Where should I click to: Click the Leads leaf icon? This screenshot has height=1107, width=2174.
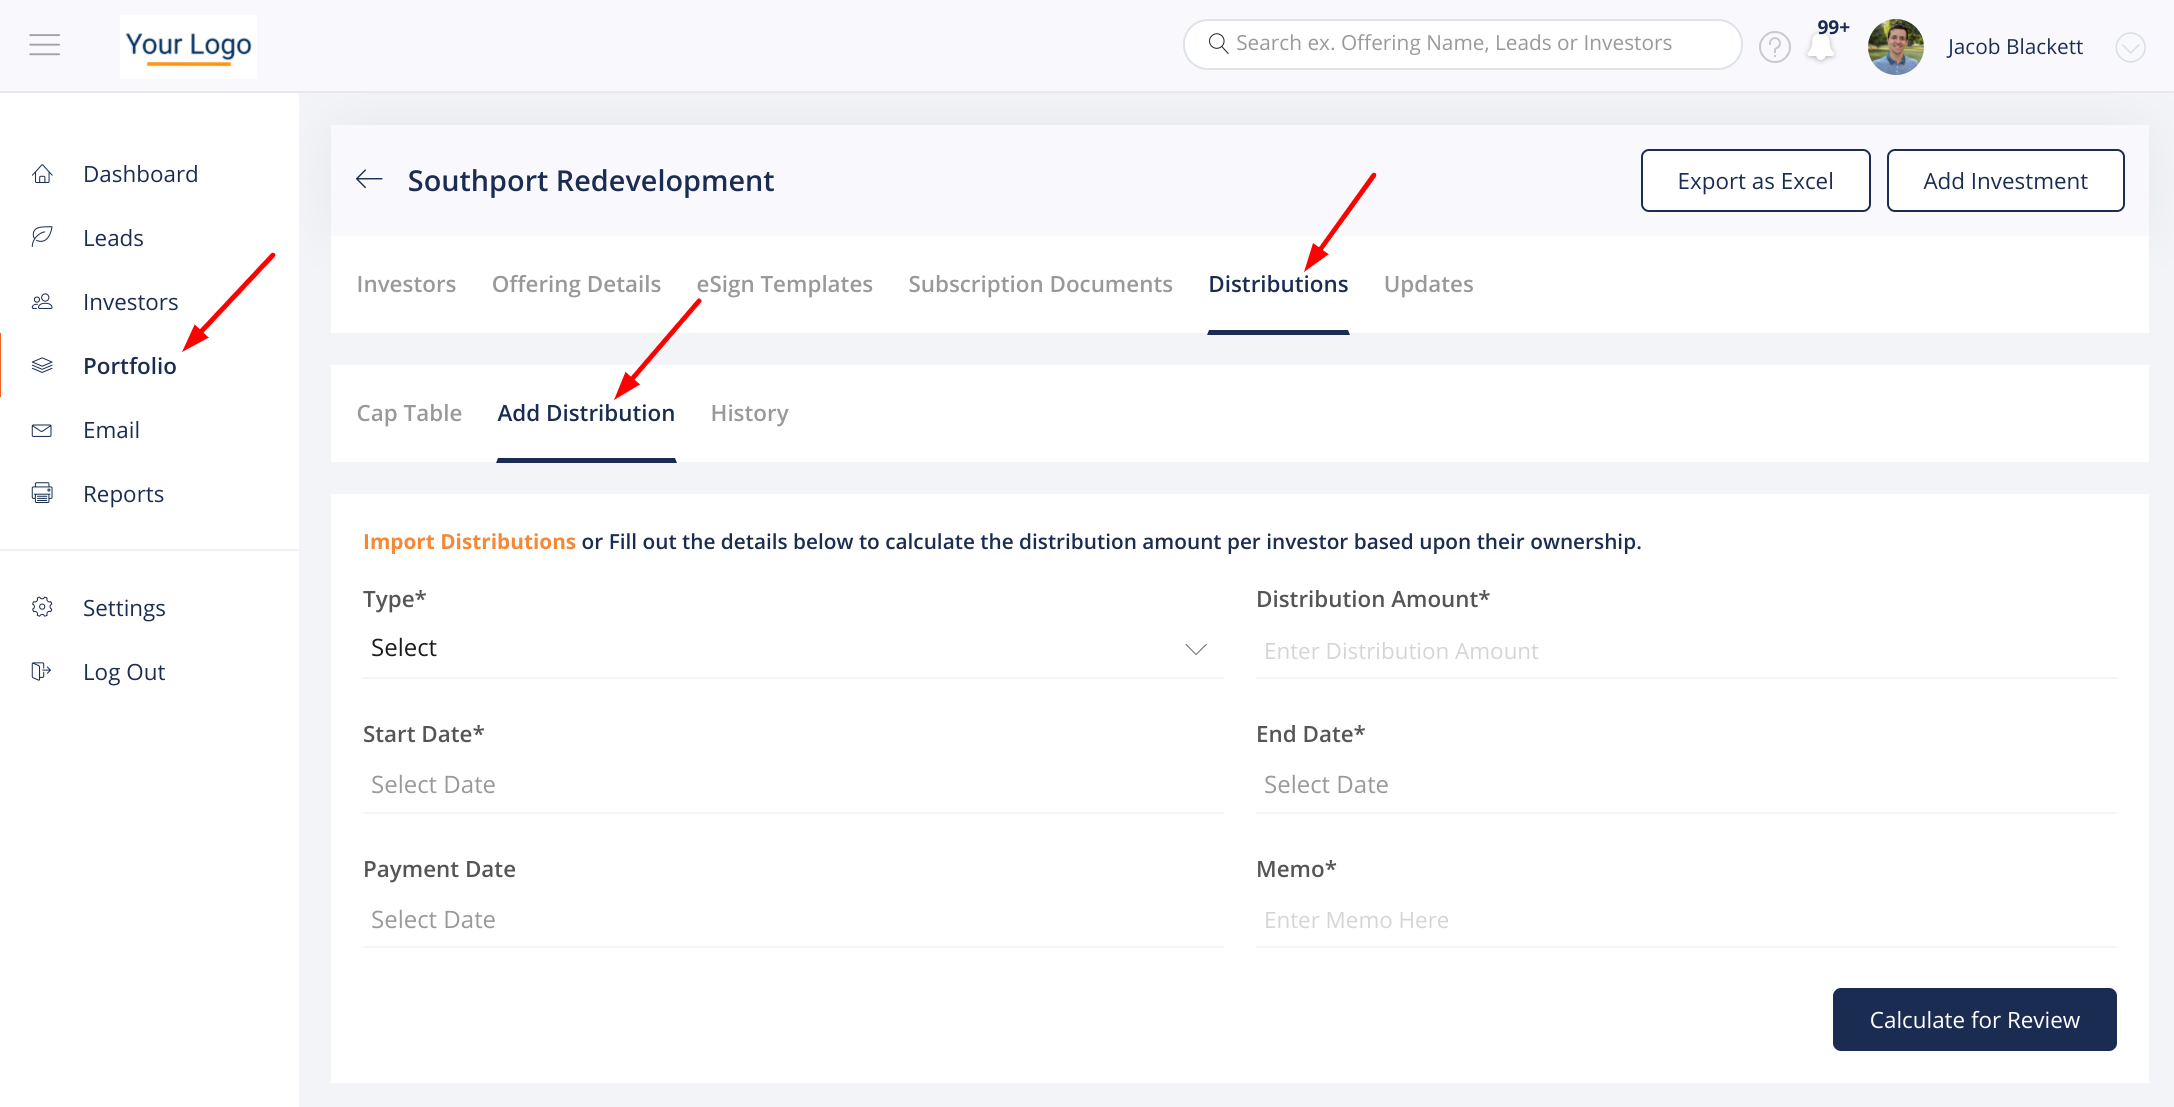coord(42,237)
